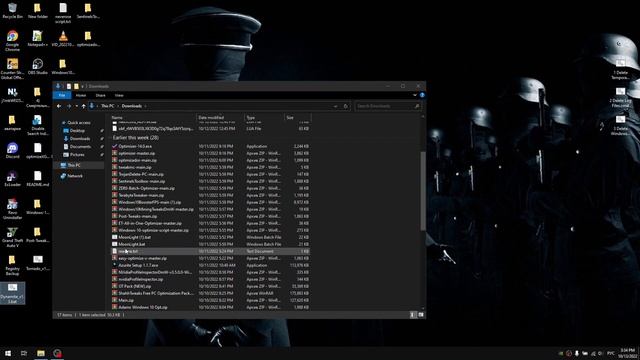Click the red recorder app on taskbar
The image size is (640, 360).
[x=57, y=353]
